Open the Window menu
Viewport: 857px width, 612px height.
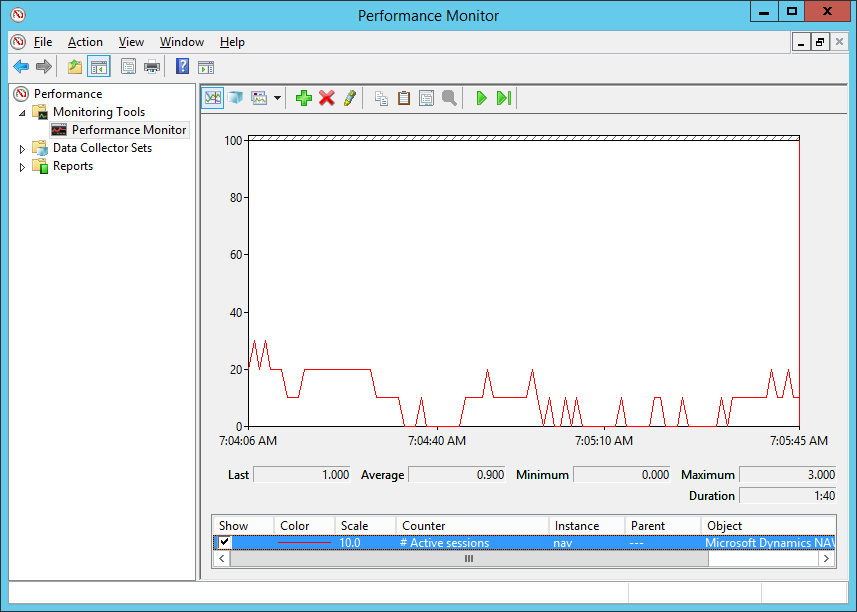pos(181,42)
